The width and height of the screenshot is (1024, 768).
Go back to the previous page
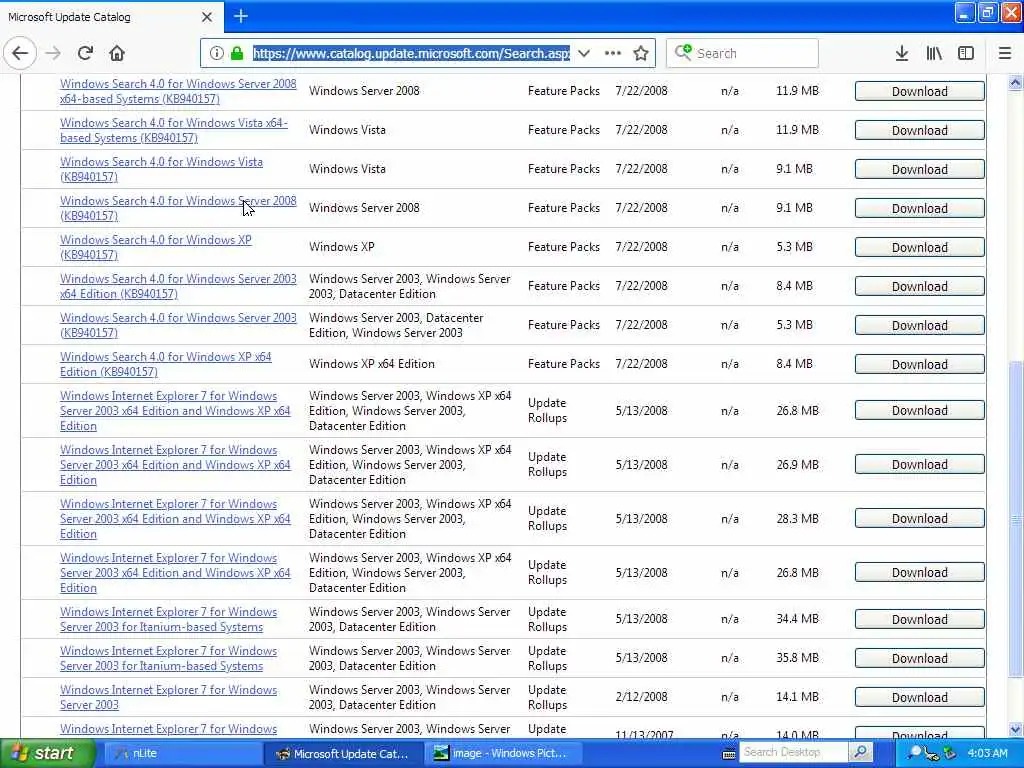click(20, 54)
